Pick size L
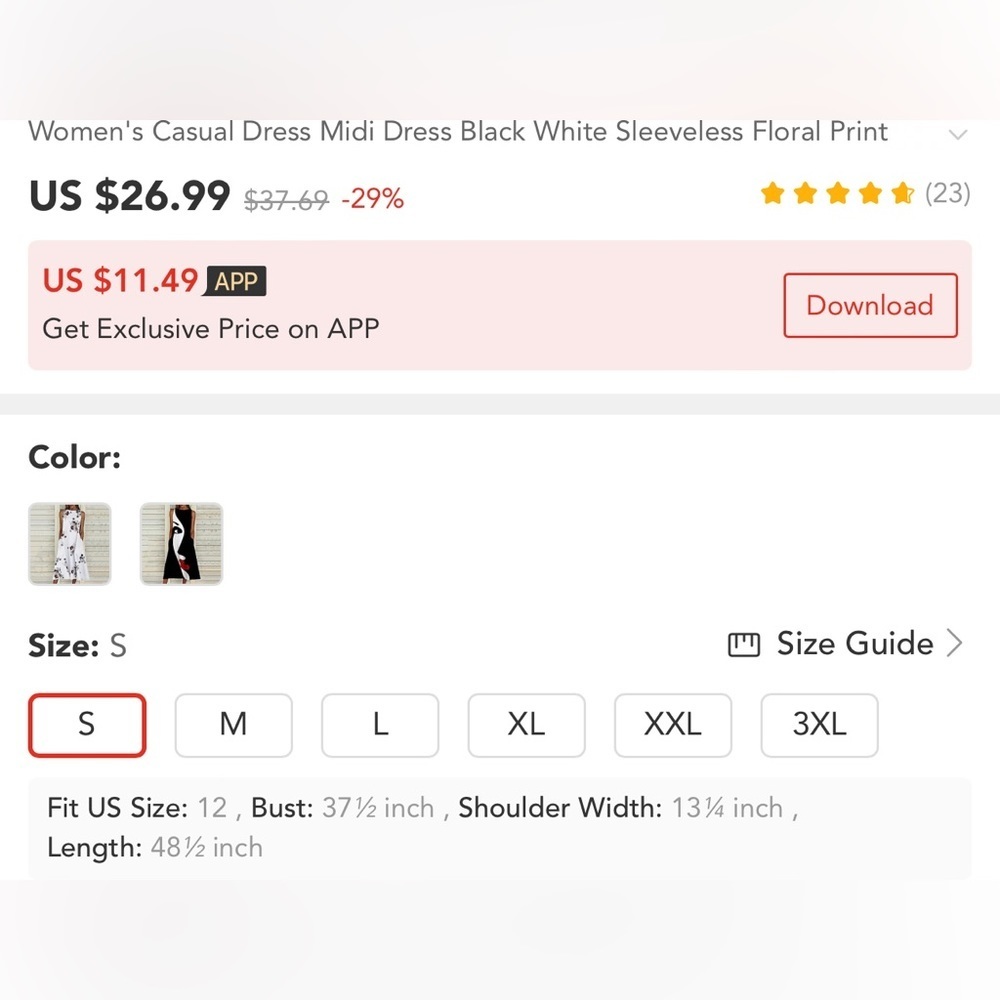 (380, 725)
